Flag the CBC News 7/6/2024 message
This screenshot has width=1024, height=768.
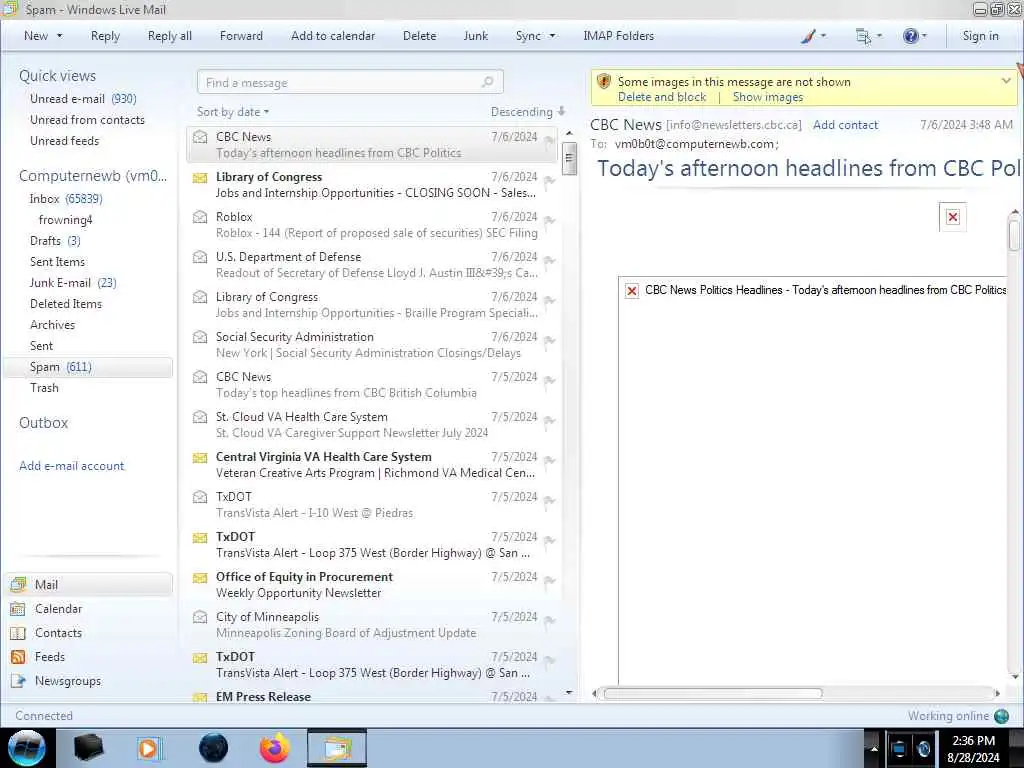pyautogui.click(x=550, y=140)
